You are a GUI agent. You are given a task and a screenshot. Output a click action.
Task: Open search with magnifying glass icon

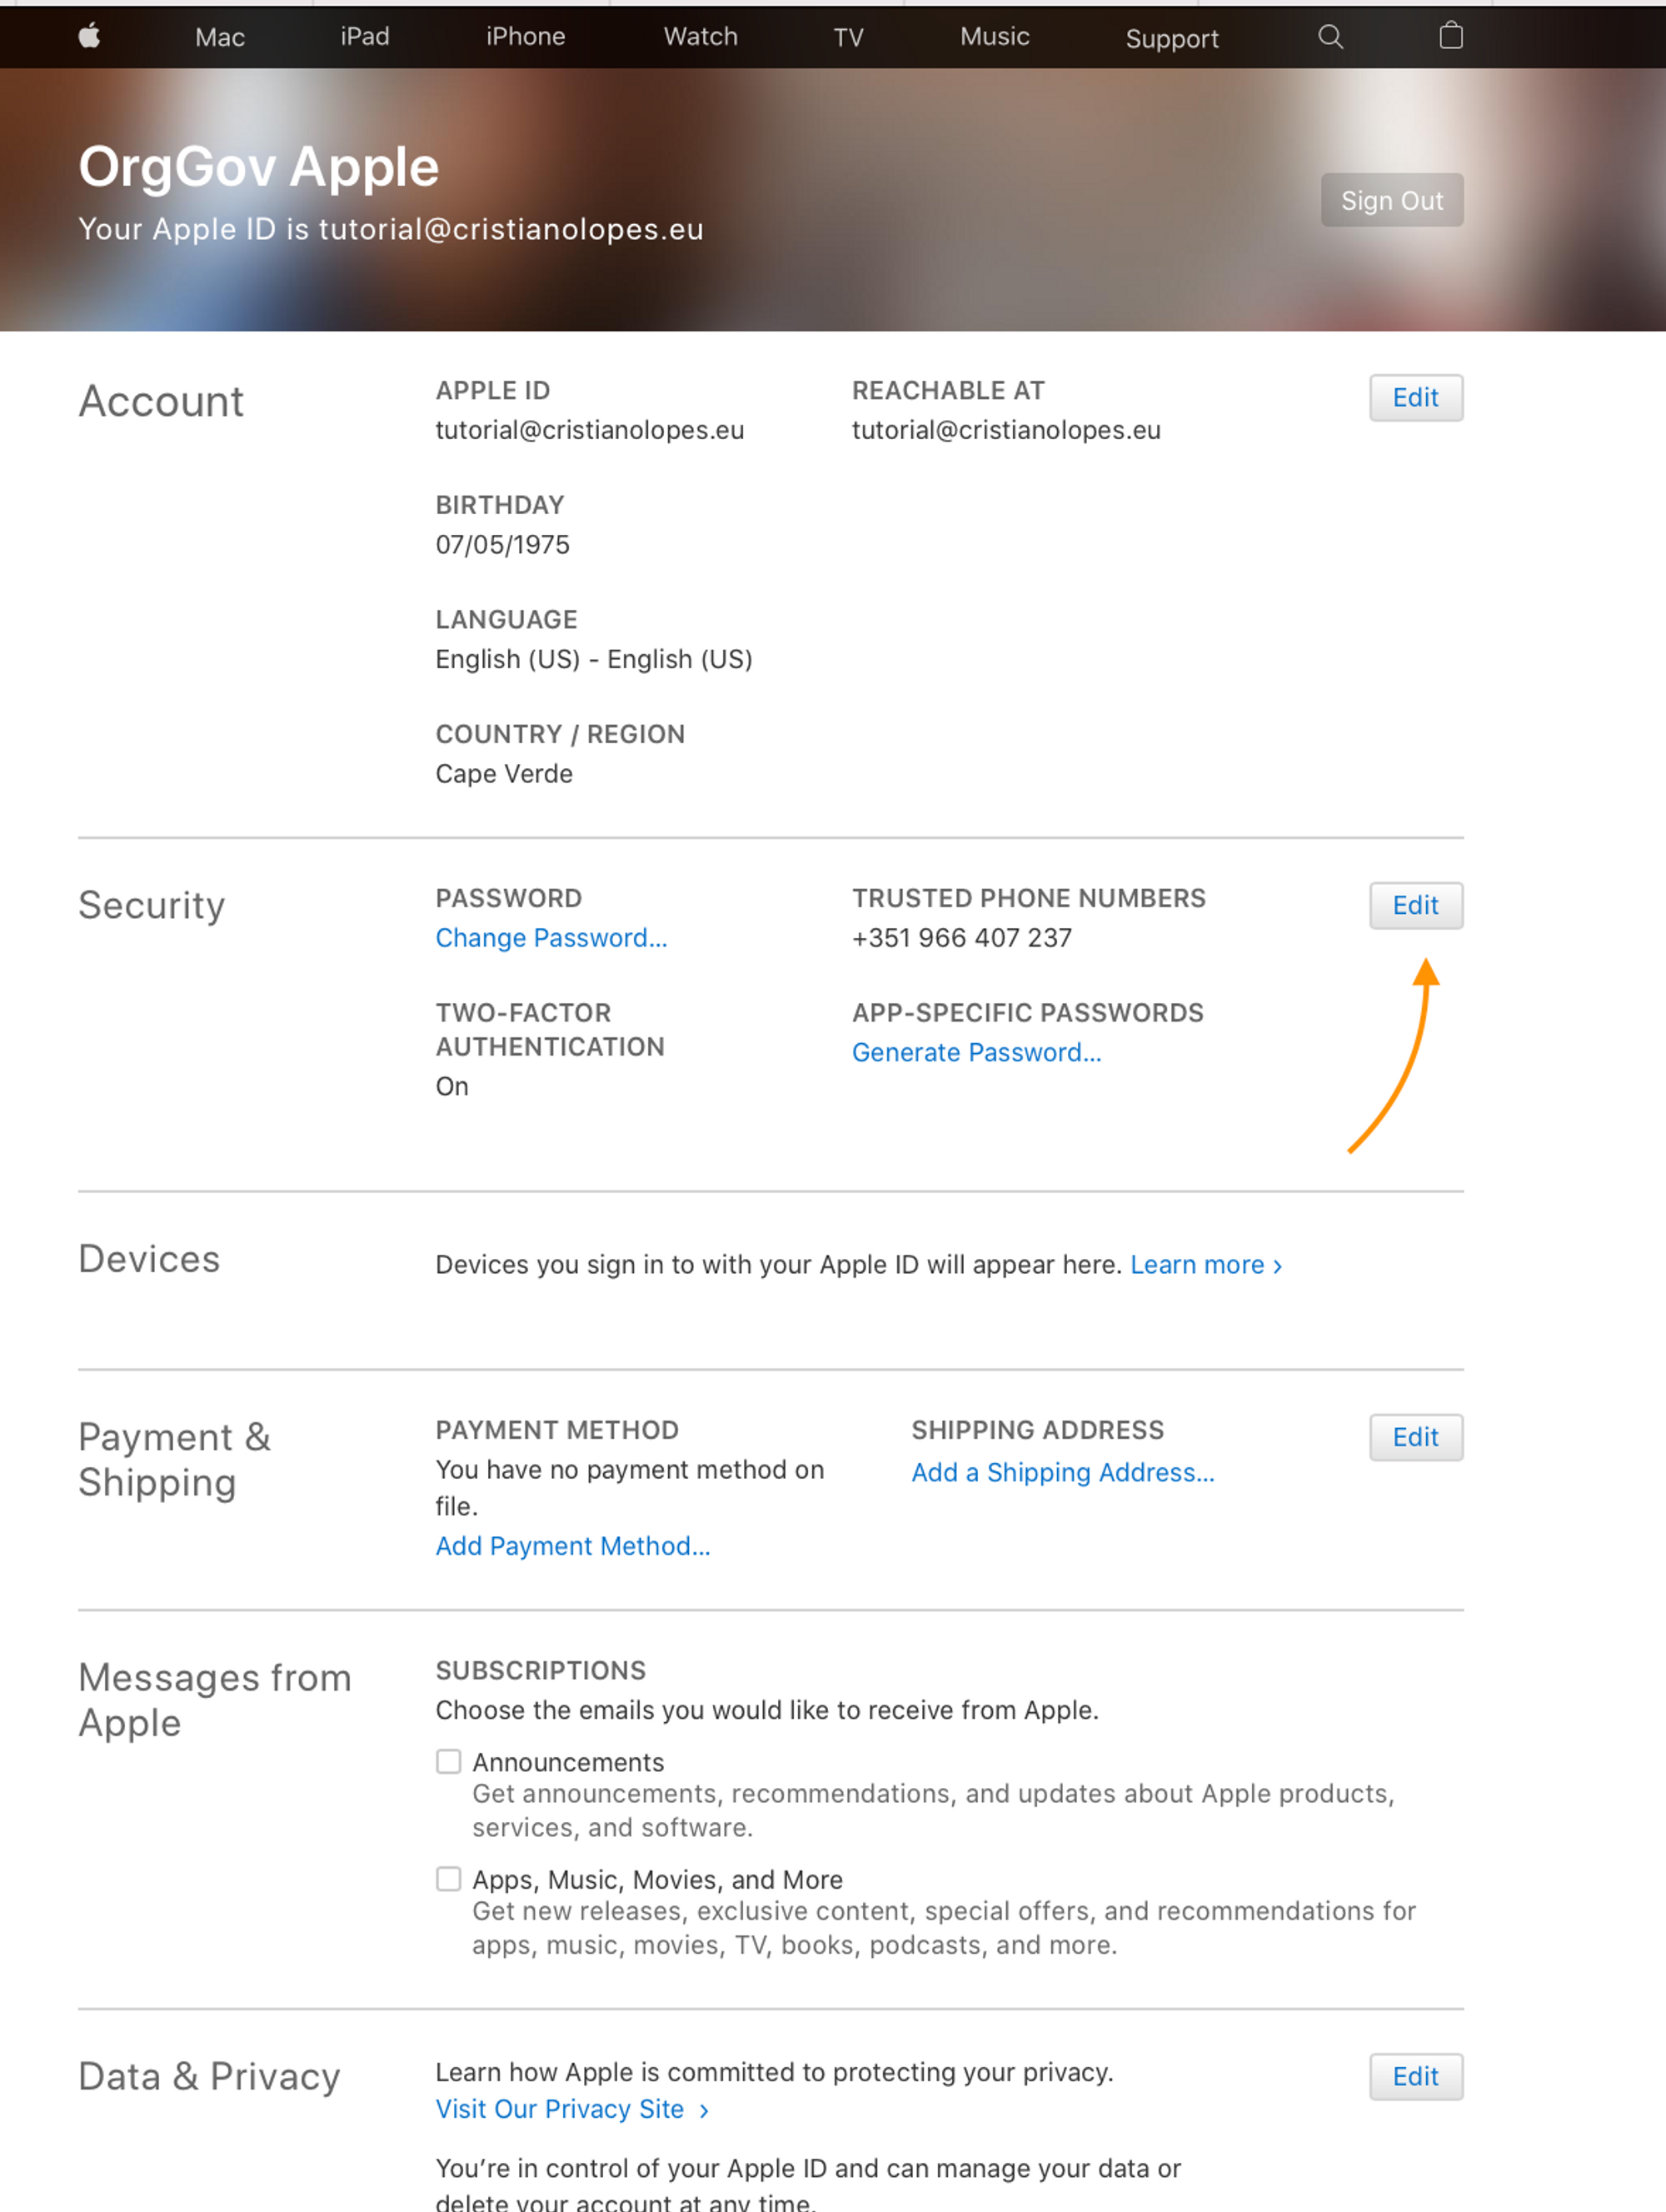1330,37
